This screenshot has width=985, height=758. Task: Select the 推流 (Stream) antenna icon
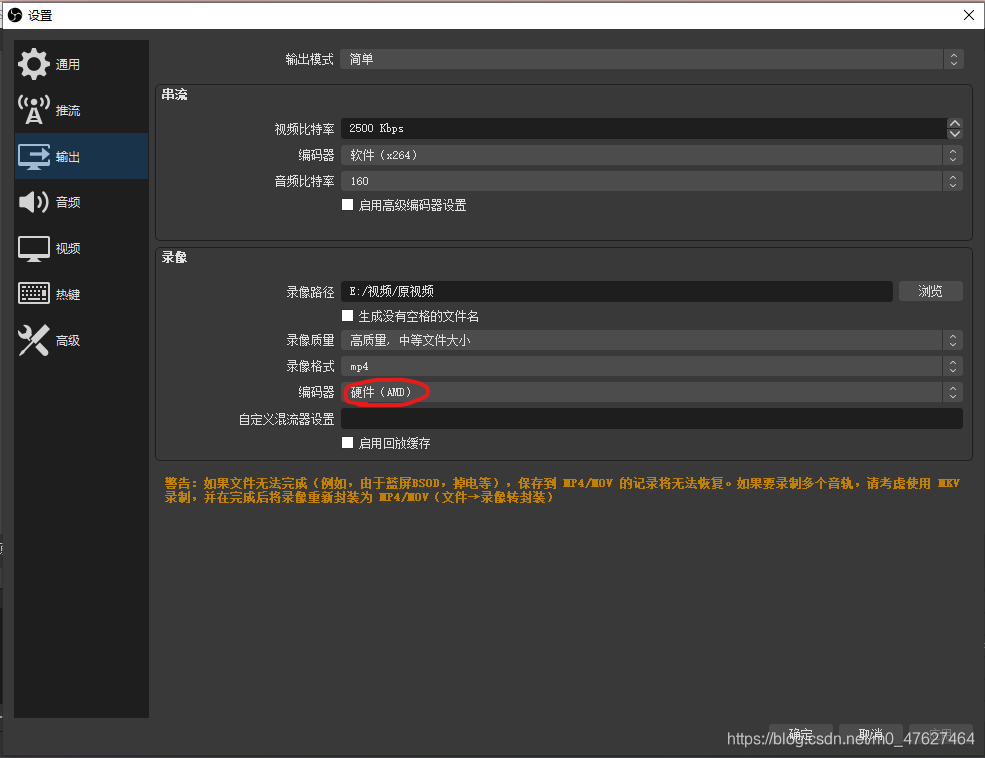point(33,110)
